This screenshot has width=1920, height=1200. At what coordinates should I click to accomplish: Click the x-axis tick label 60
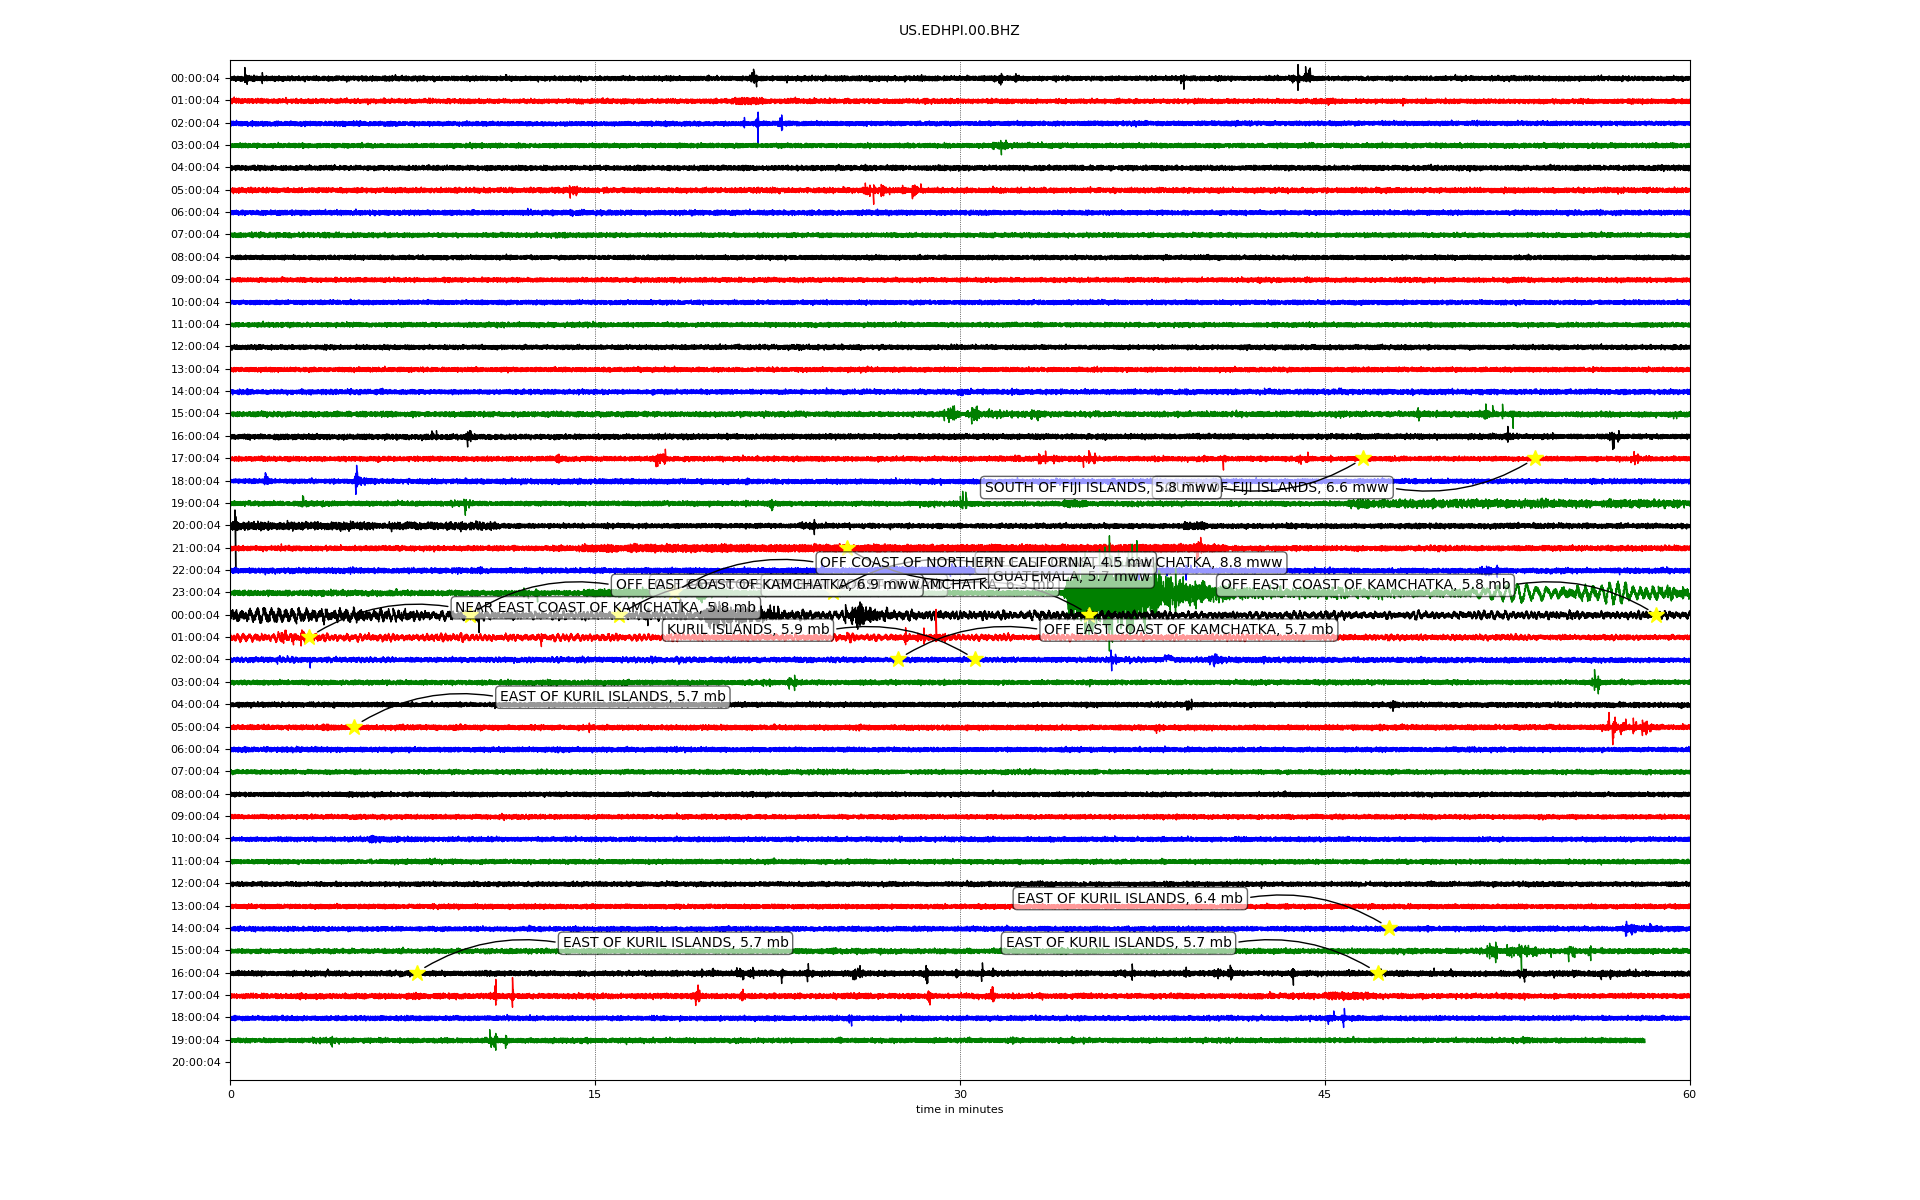click(1689, 1094)
